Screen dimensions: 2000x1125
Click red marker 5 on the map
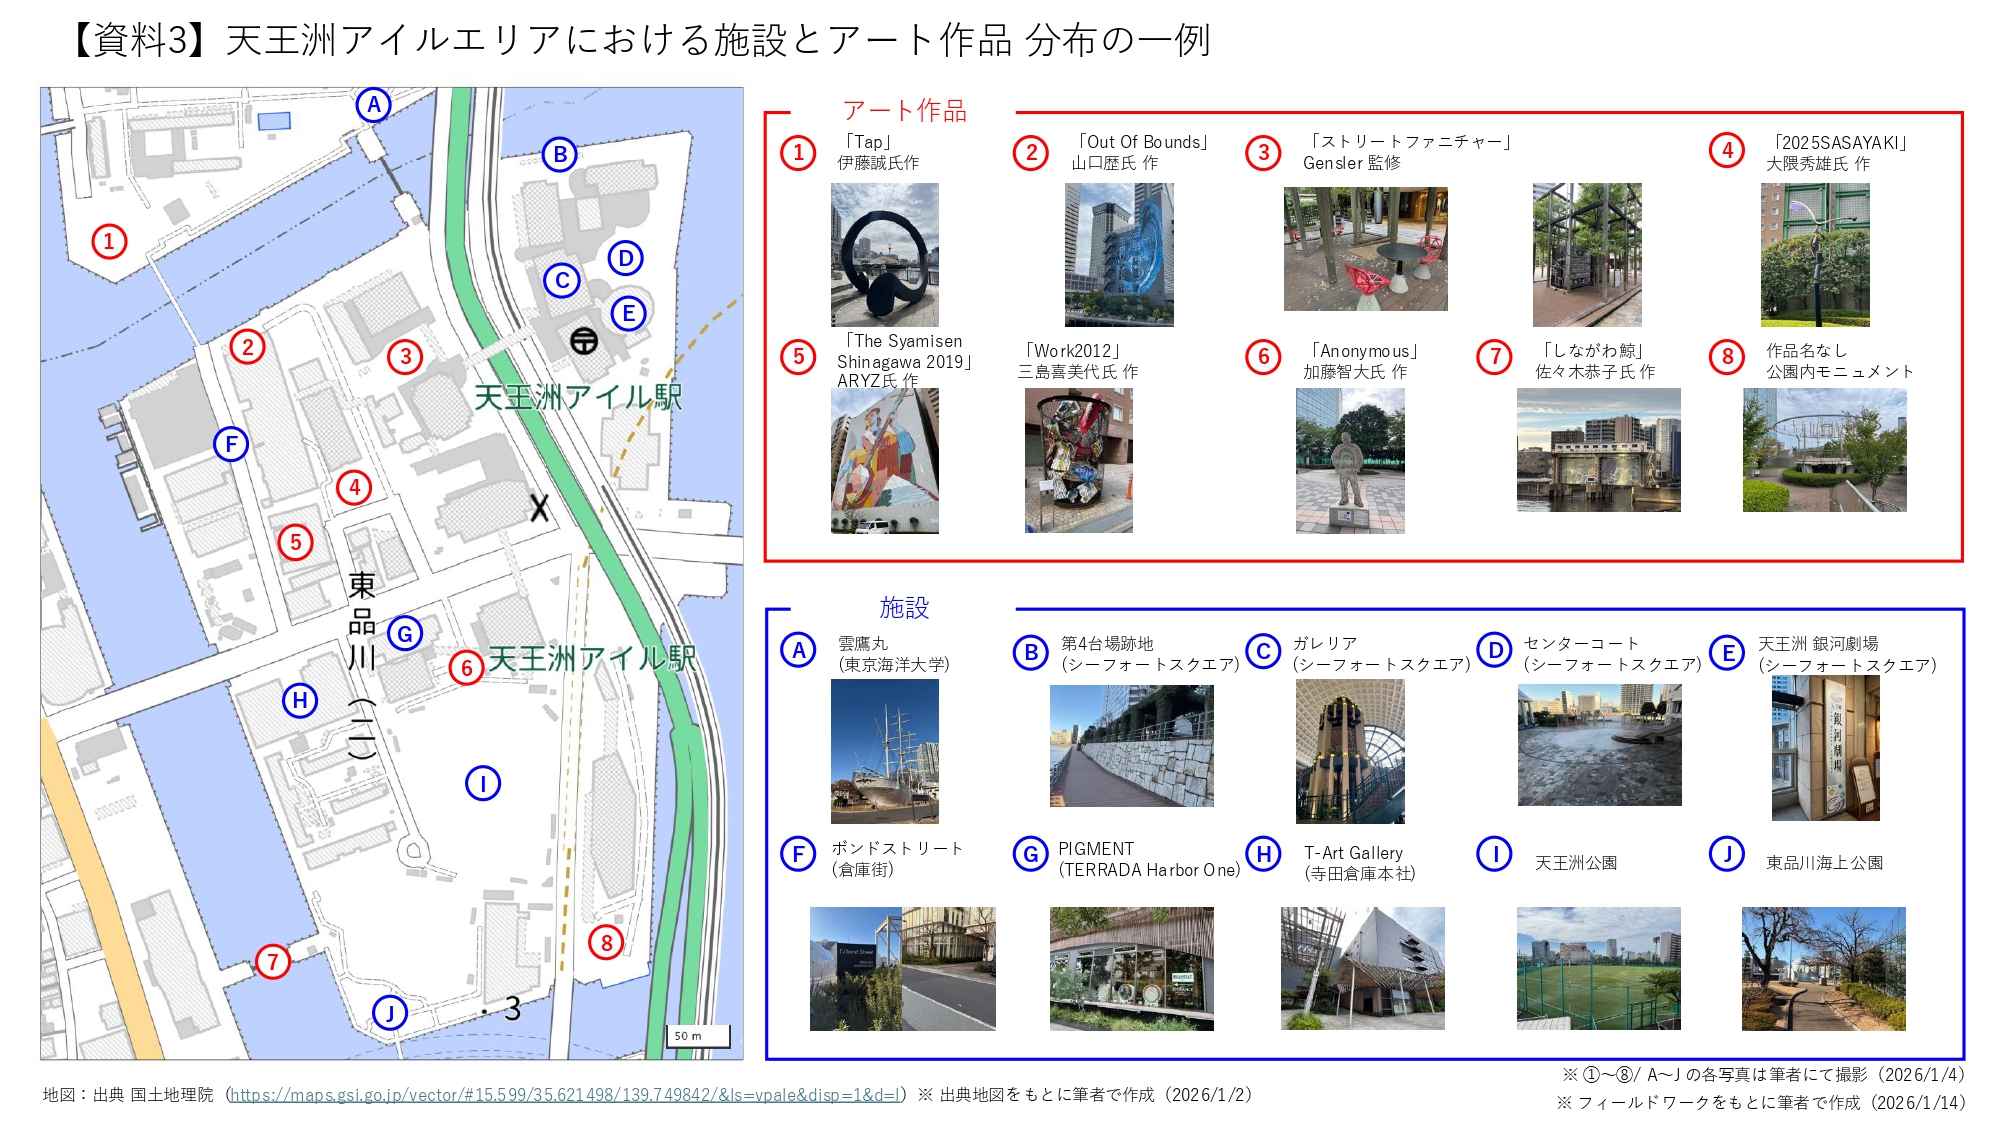(x=296, y=542)
